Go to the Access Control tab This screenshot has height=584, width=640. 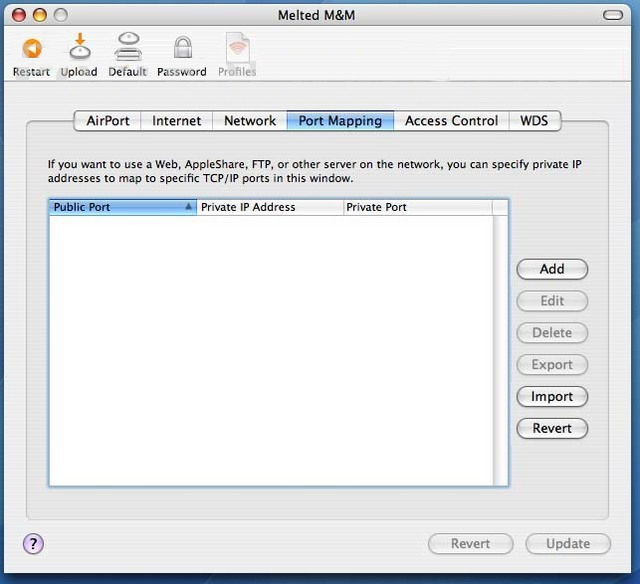(x=451, y=121)
